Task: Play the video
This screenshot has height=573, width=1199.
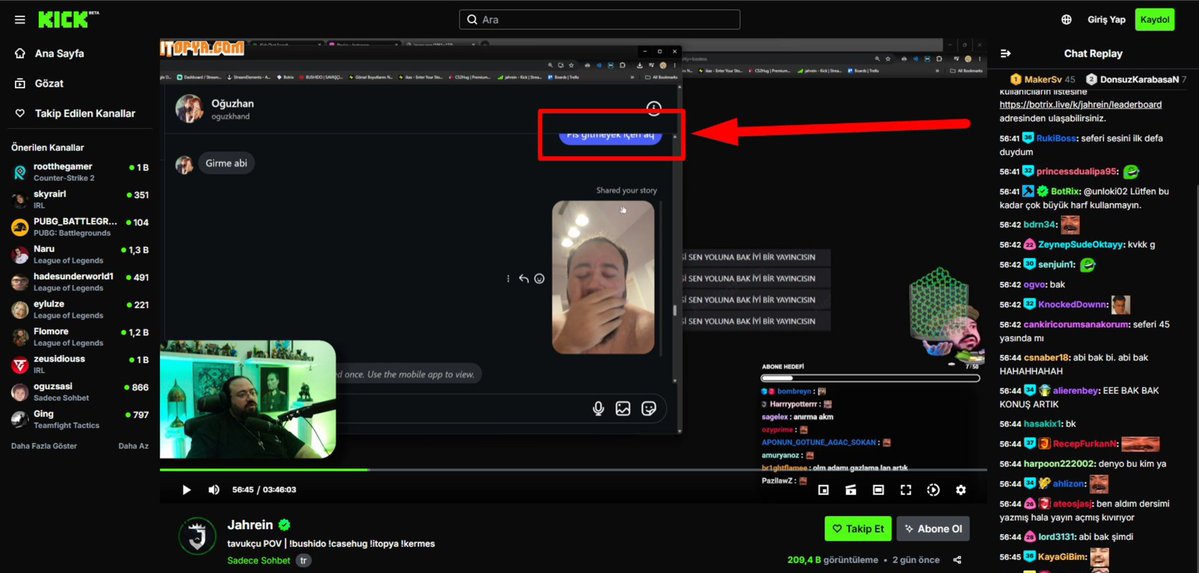Action: click(186, 490)
